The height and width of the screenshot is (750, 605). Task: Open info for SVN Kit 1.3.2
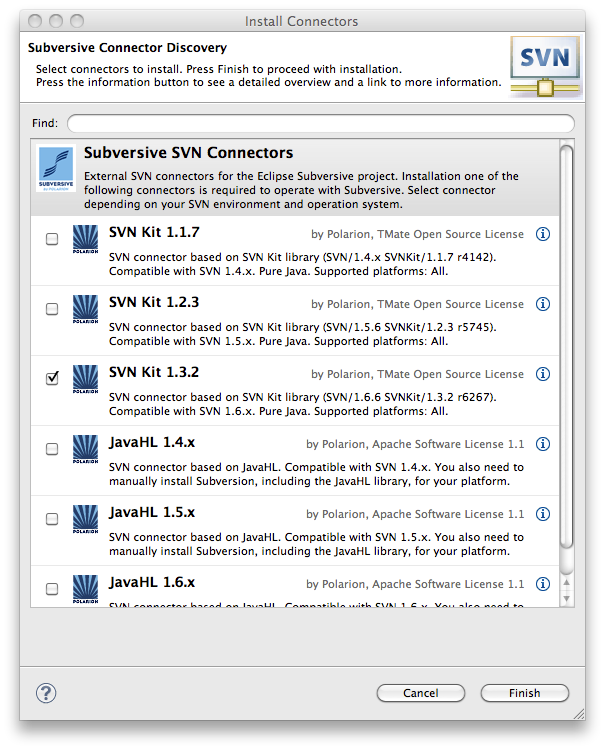[542, 374]
